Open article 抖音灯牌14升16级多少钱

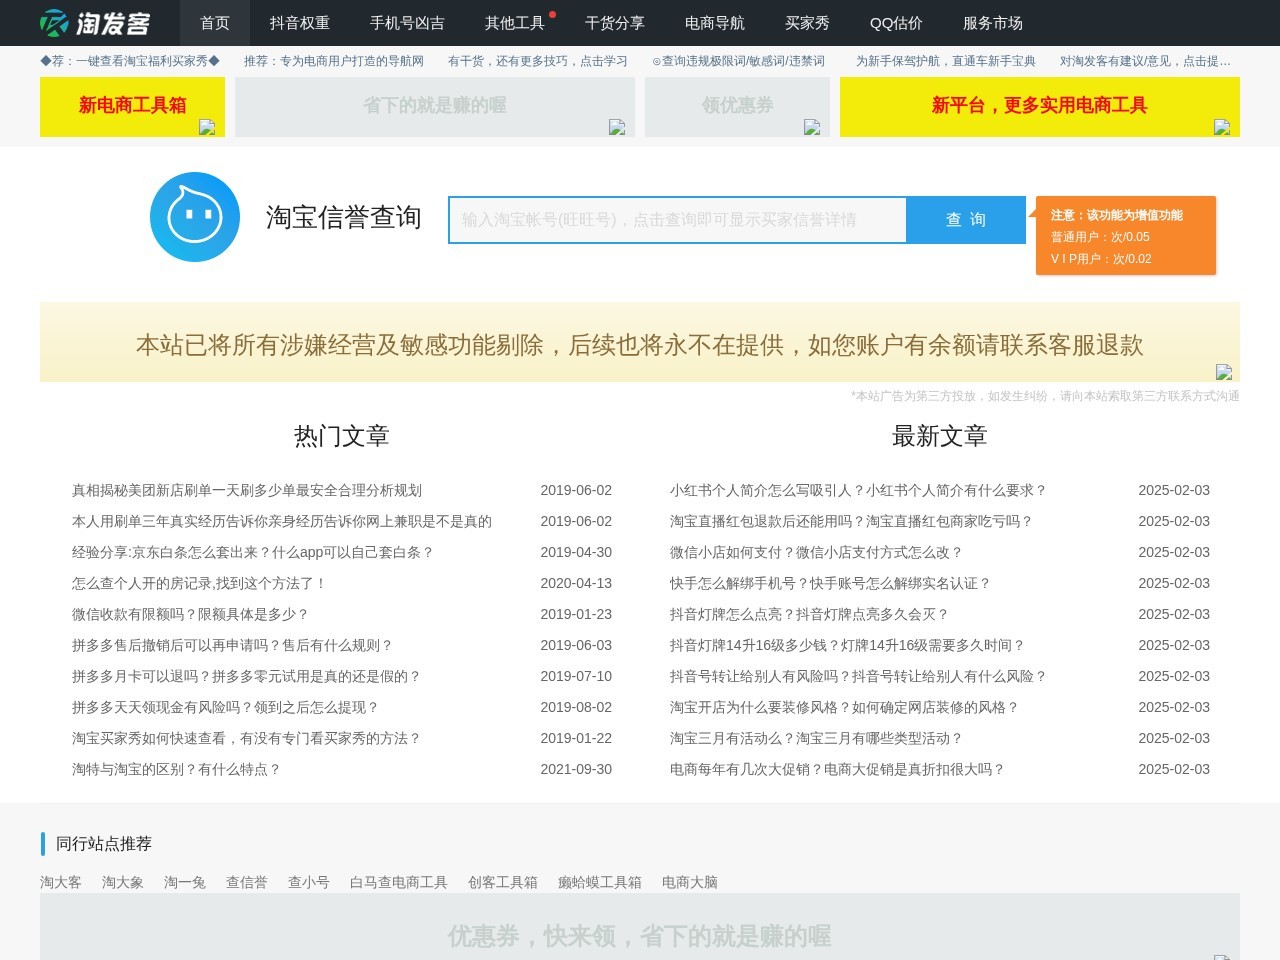tap(847, 645)
